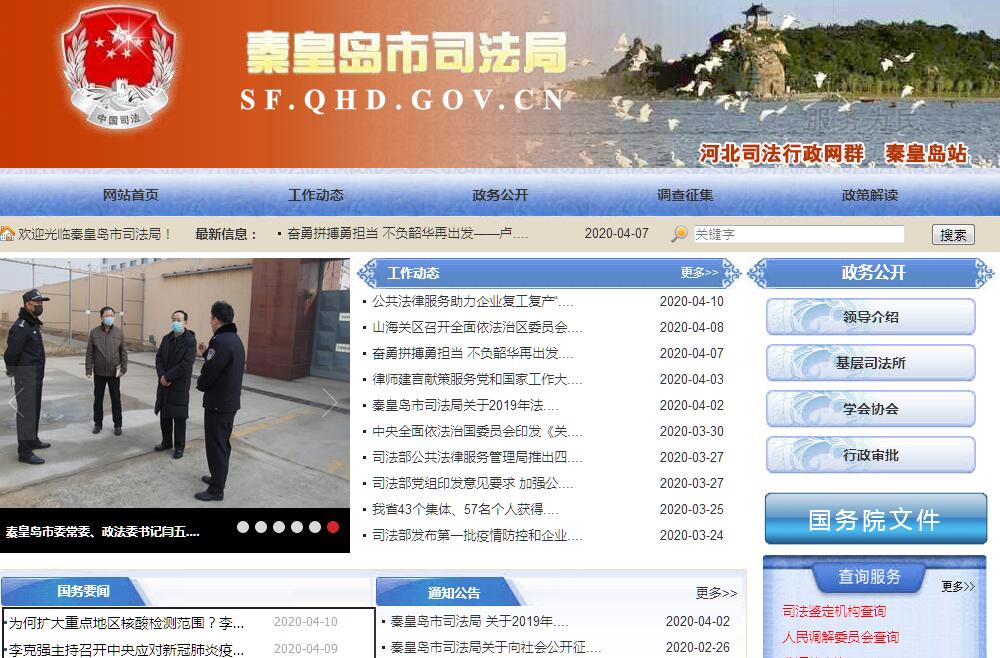This screenshot has height=658, width=1000.
Task: Click the 河北司法行政网群 banner text
Action: pyautogui.click(x=782, y=153)
